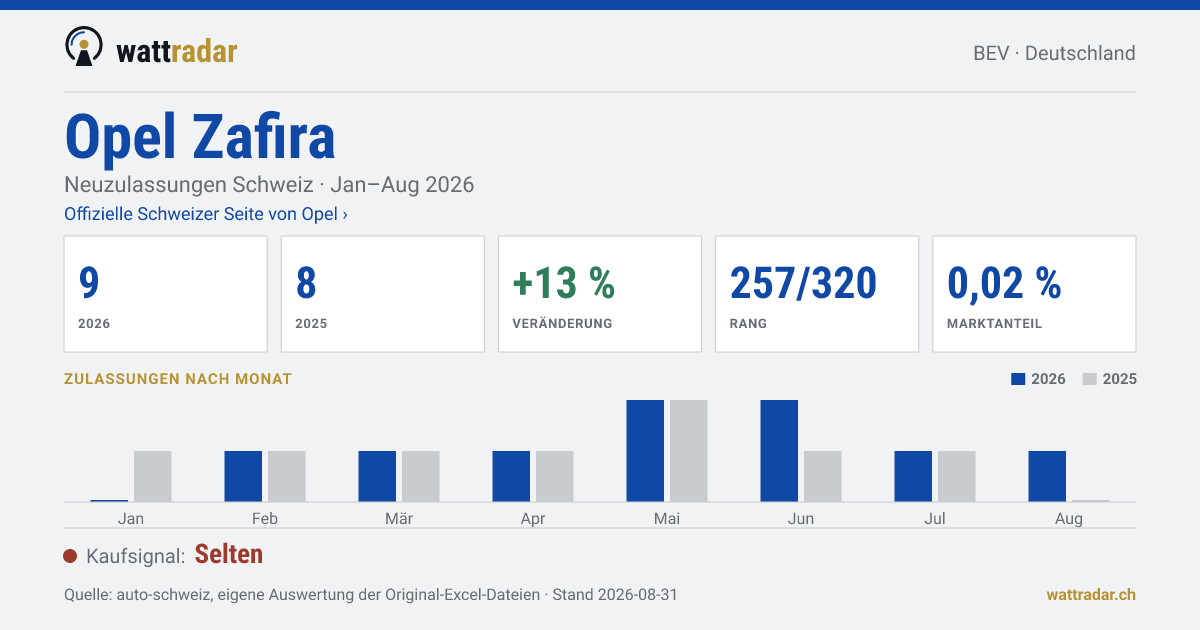This screenshot has width=1200, height=630.
Task: Click the blue 2026 bar for Aug
Action: tap(1047, 476)
